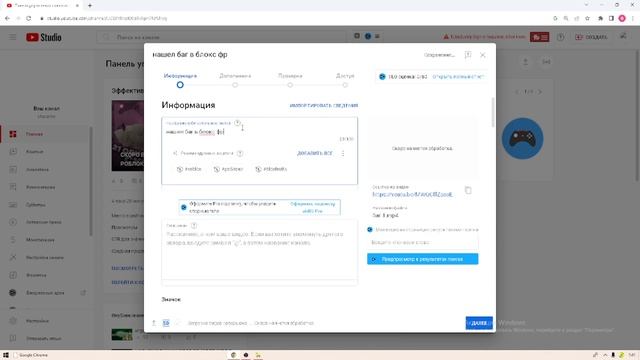The image size is (640, 360).
Task: Bookmark this page with star icon
Action: click(x=587, y=18)
